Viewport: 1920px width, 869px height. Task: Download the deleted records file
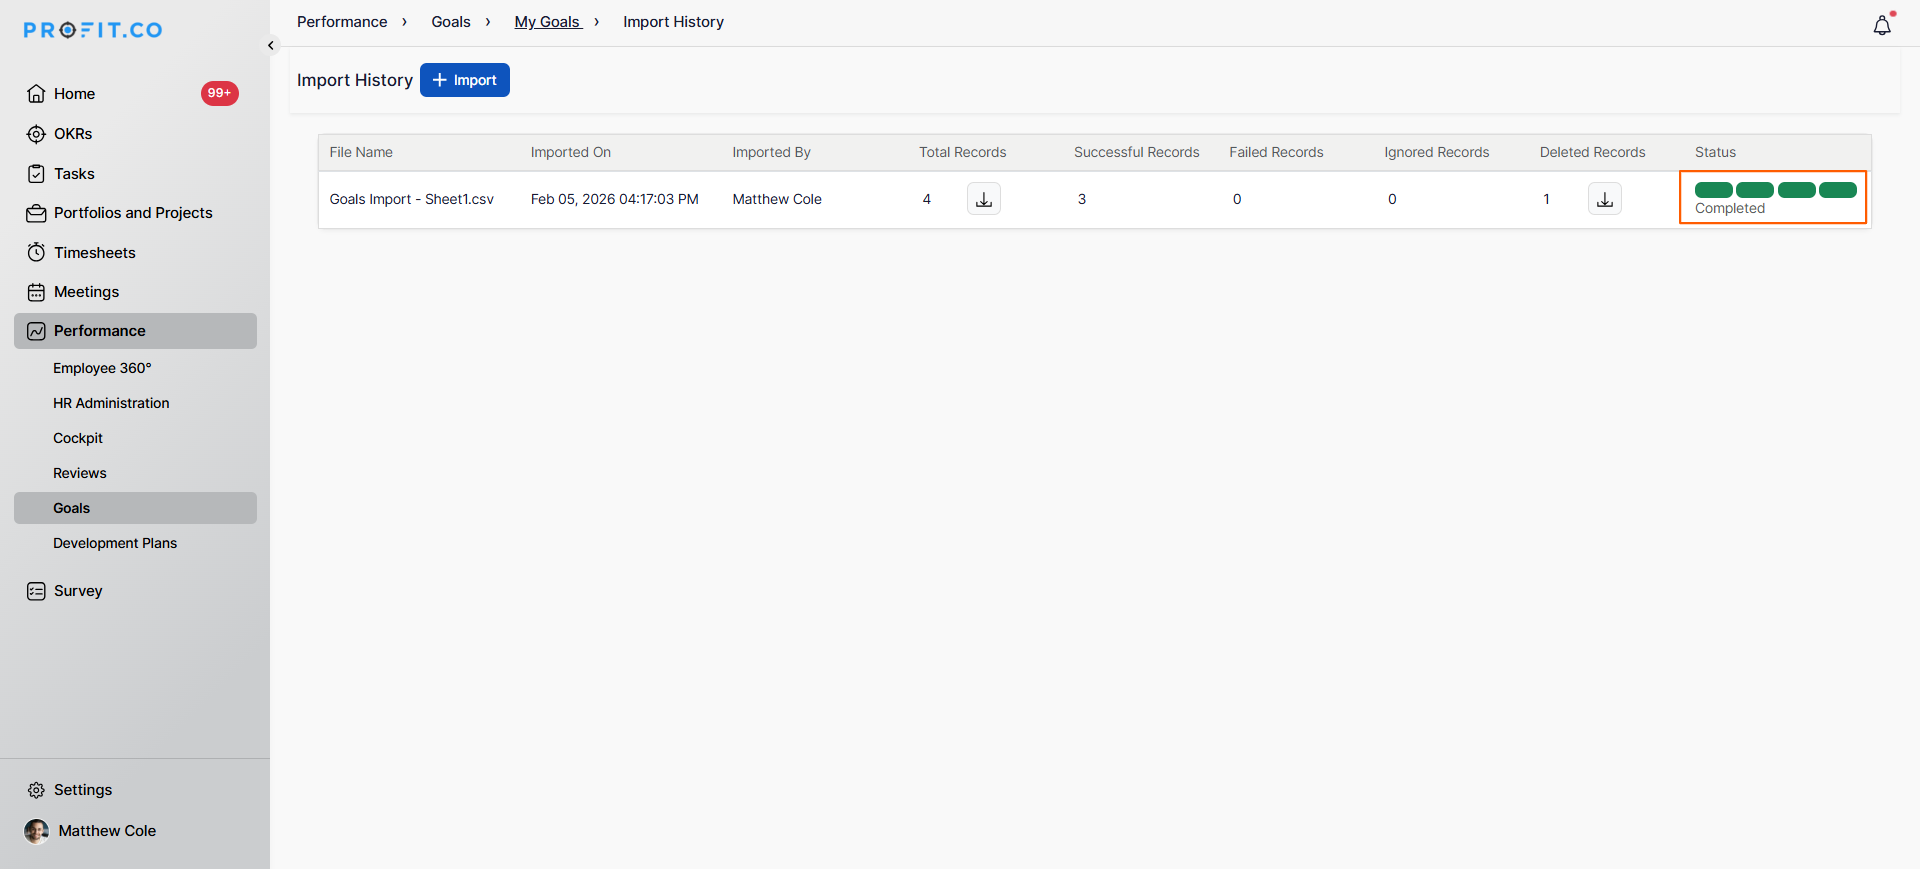click(x=1605, y=199)
